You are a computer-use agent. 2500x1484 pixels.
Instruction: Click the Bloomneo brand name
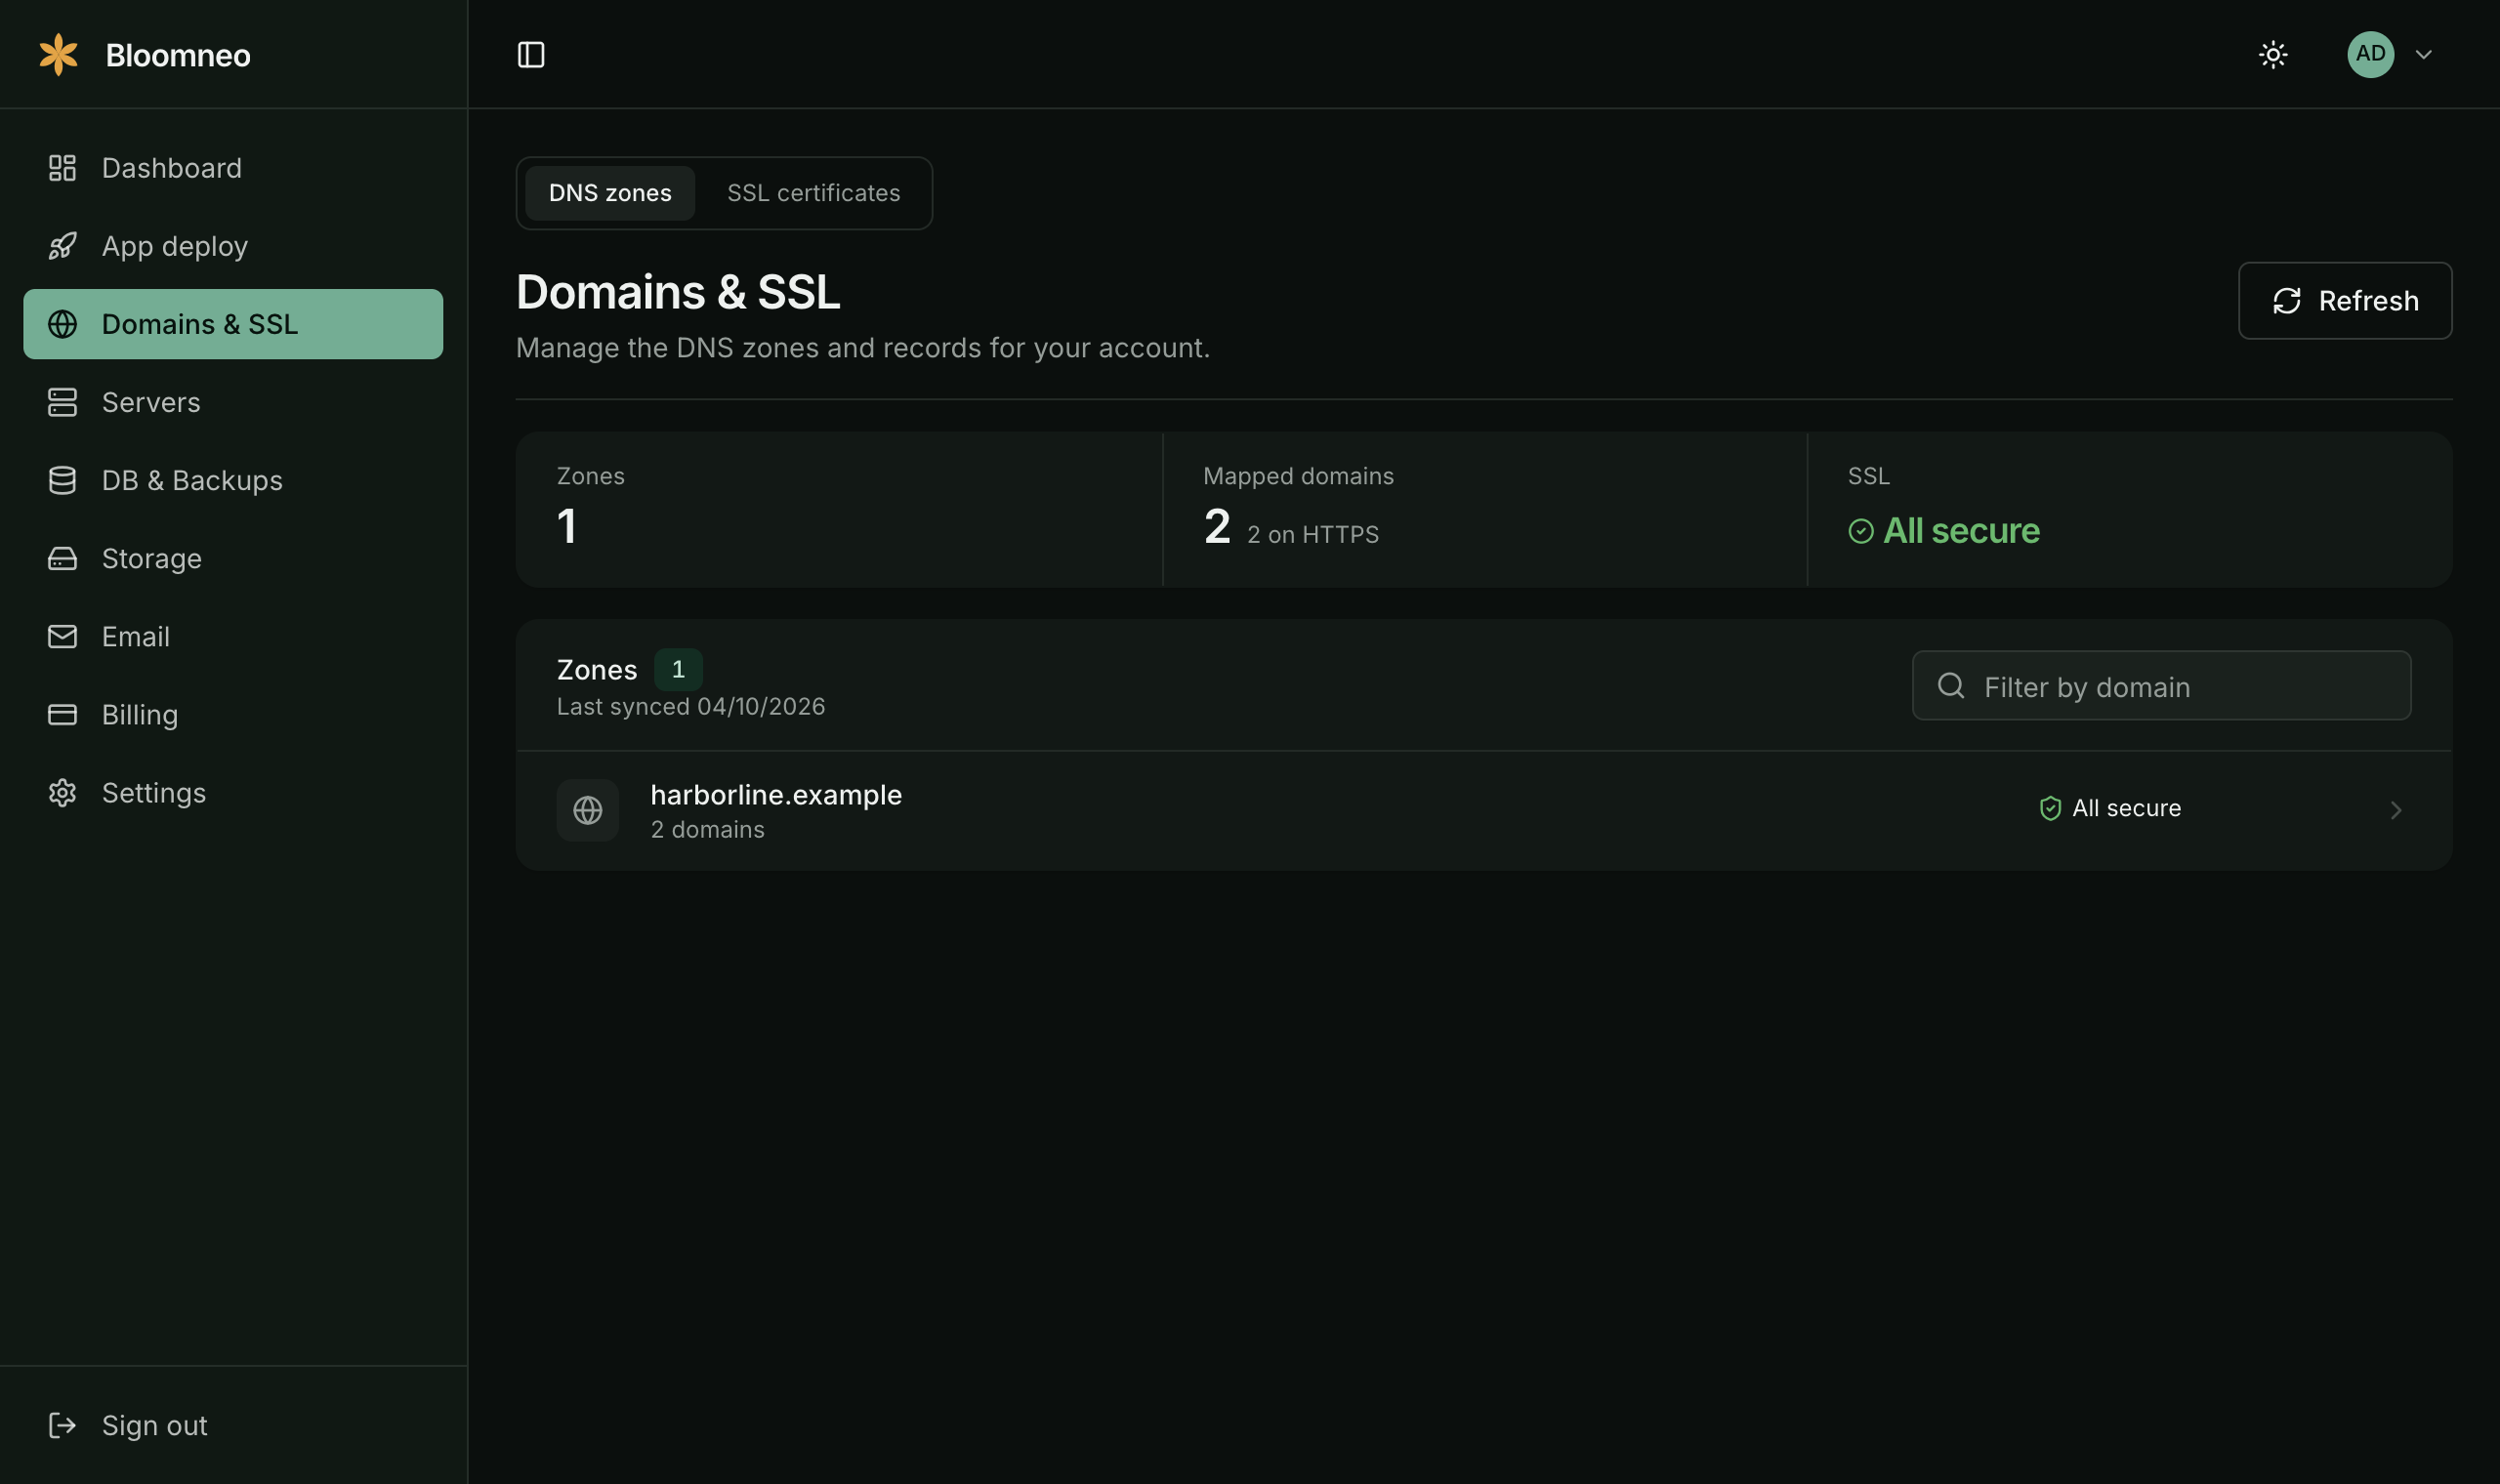(x=178, y=55)
